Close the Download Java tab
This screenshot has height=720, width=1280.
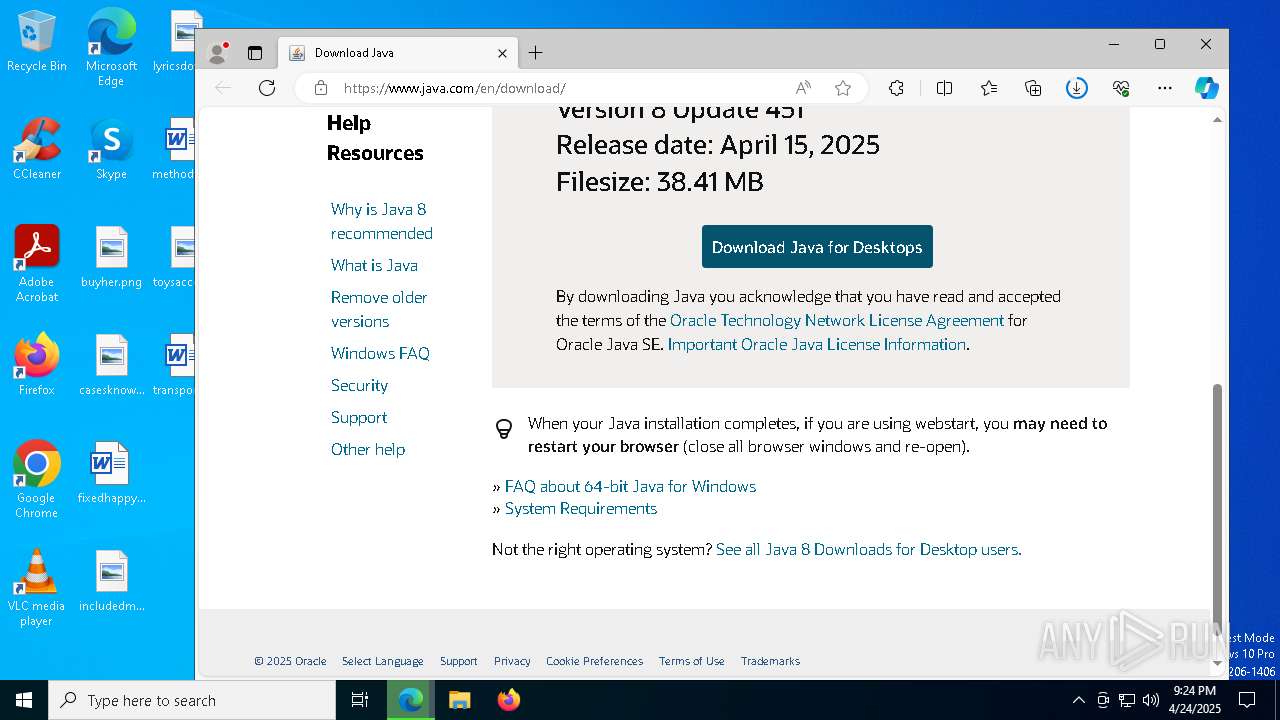coord(502,53)
